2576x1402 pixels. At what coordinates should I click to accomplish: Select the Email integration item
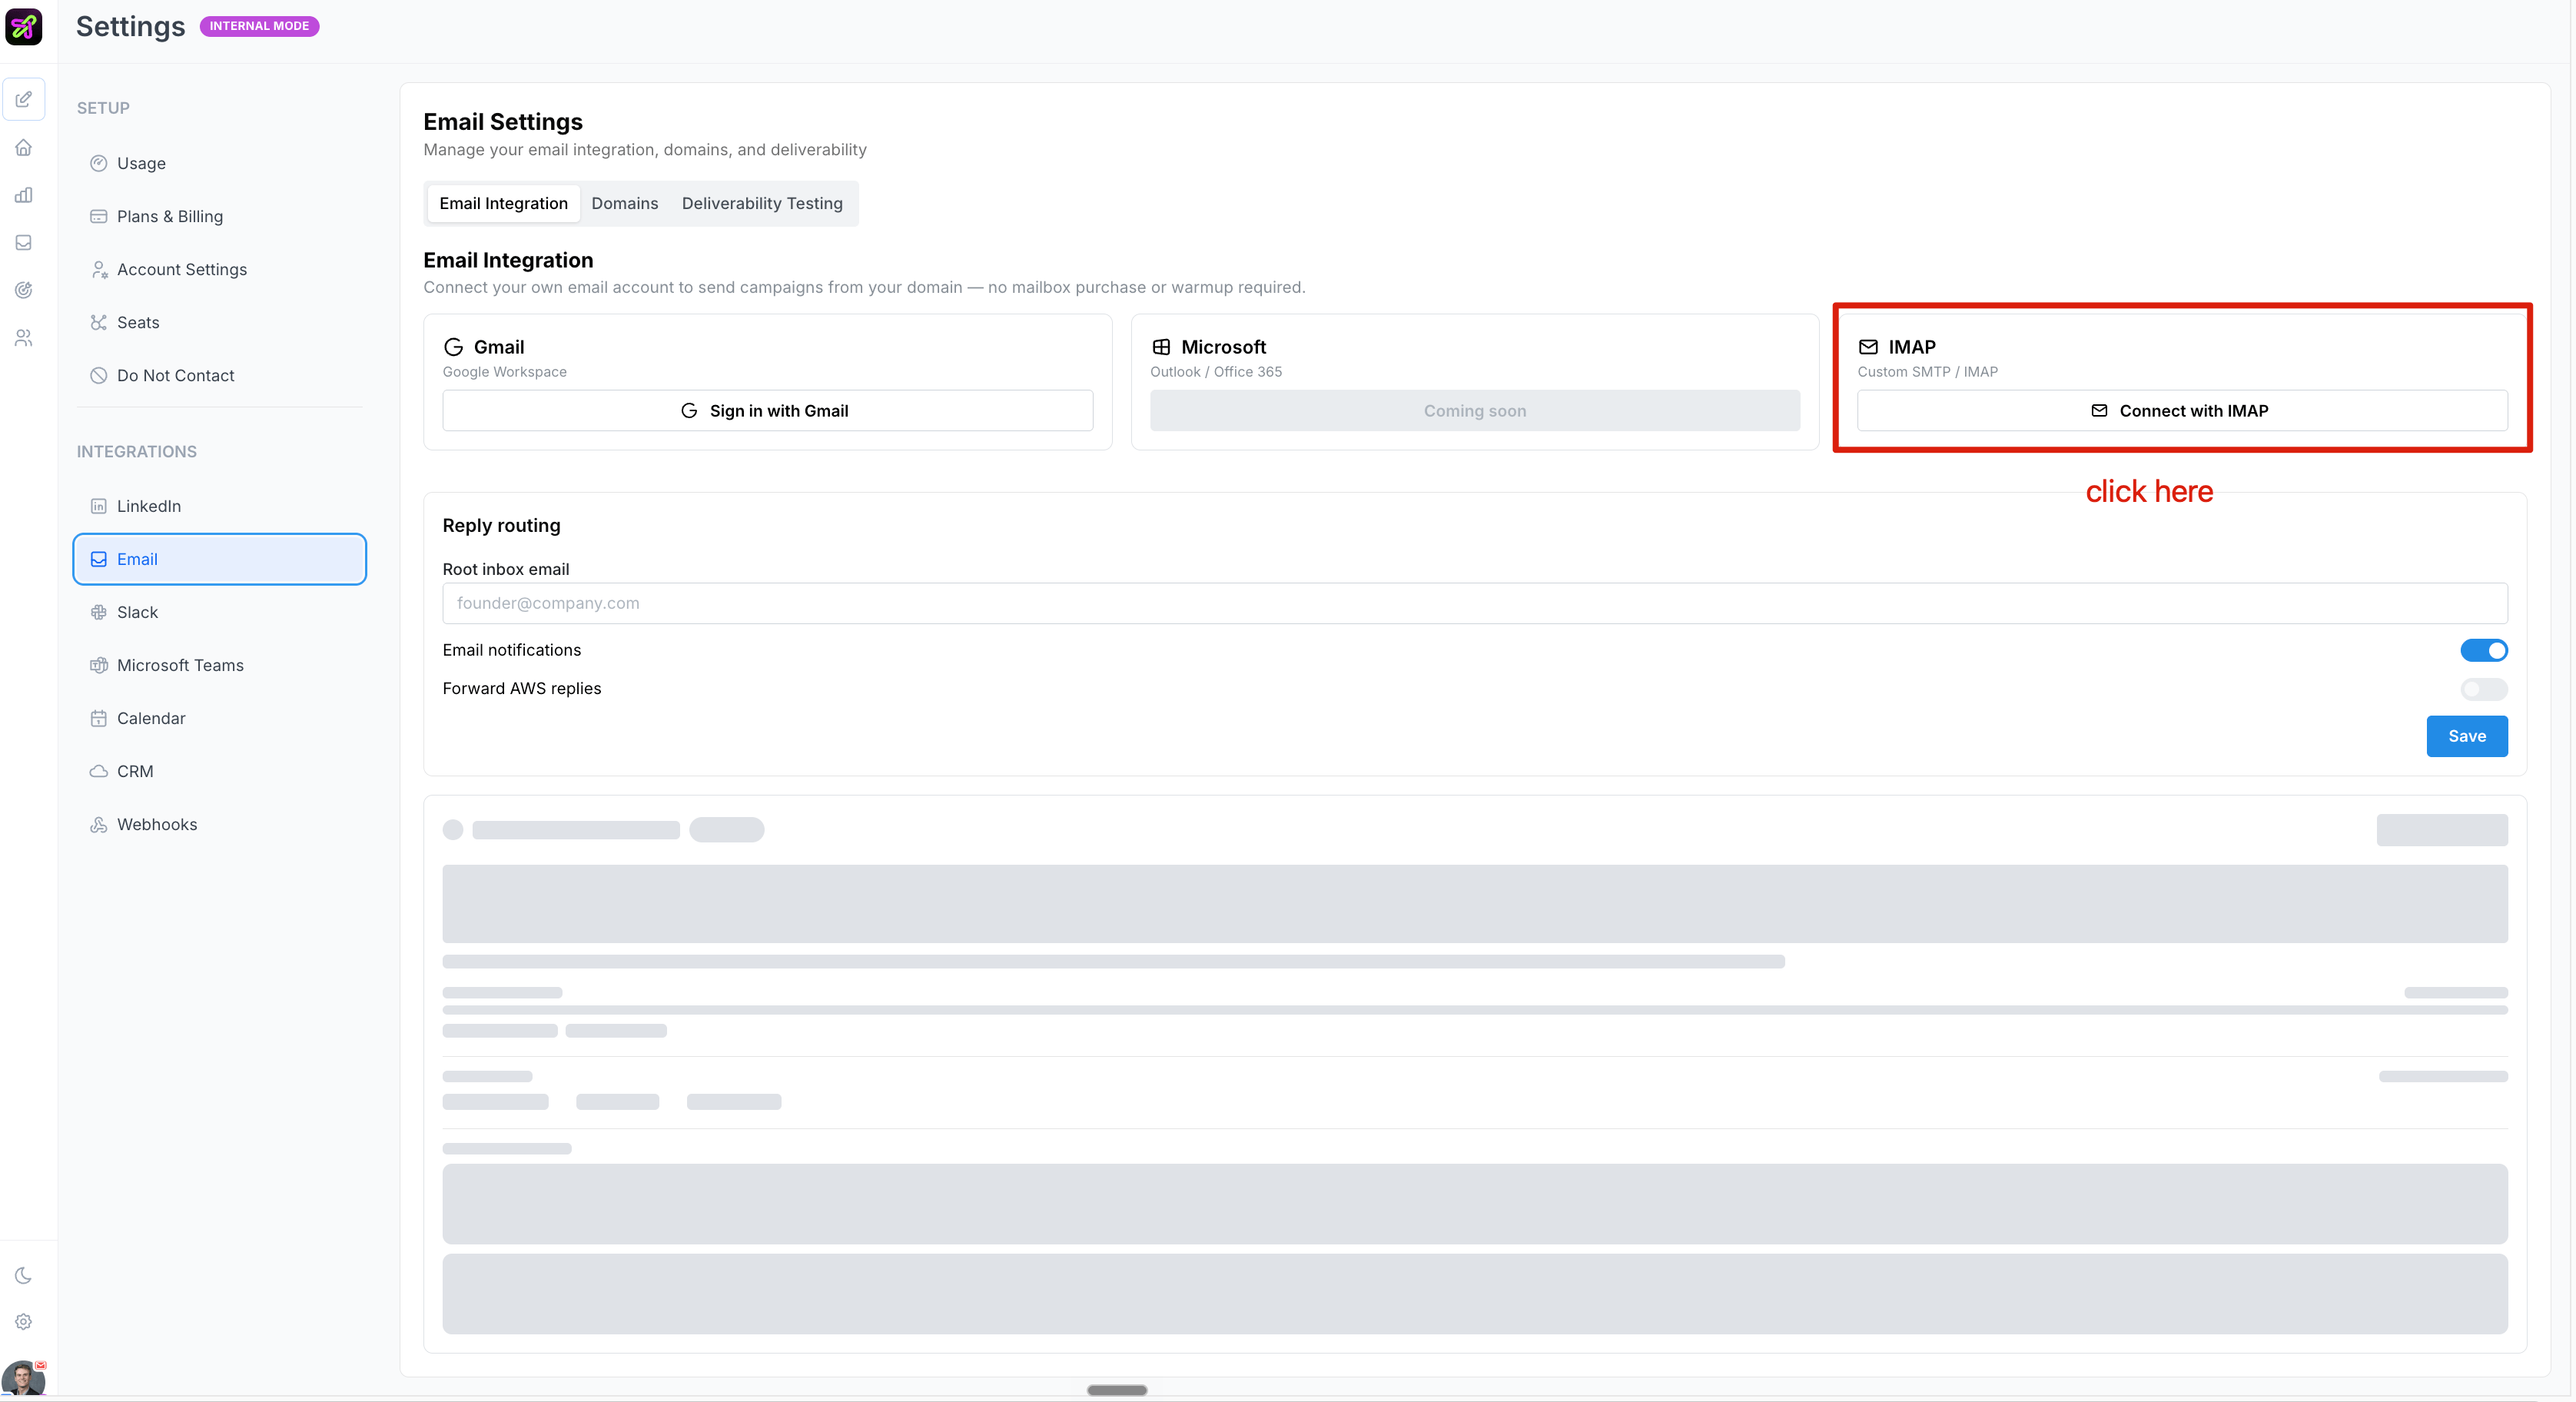220,559
